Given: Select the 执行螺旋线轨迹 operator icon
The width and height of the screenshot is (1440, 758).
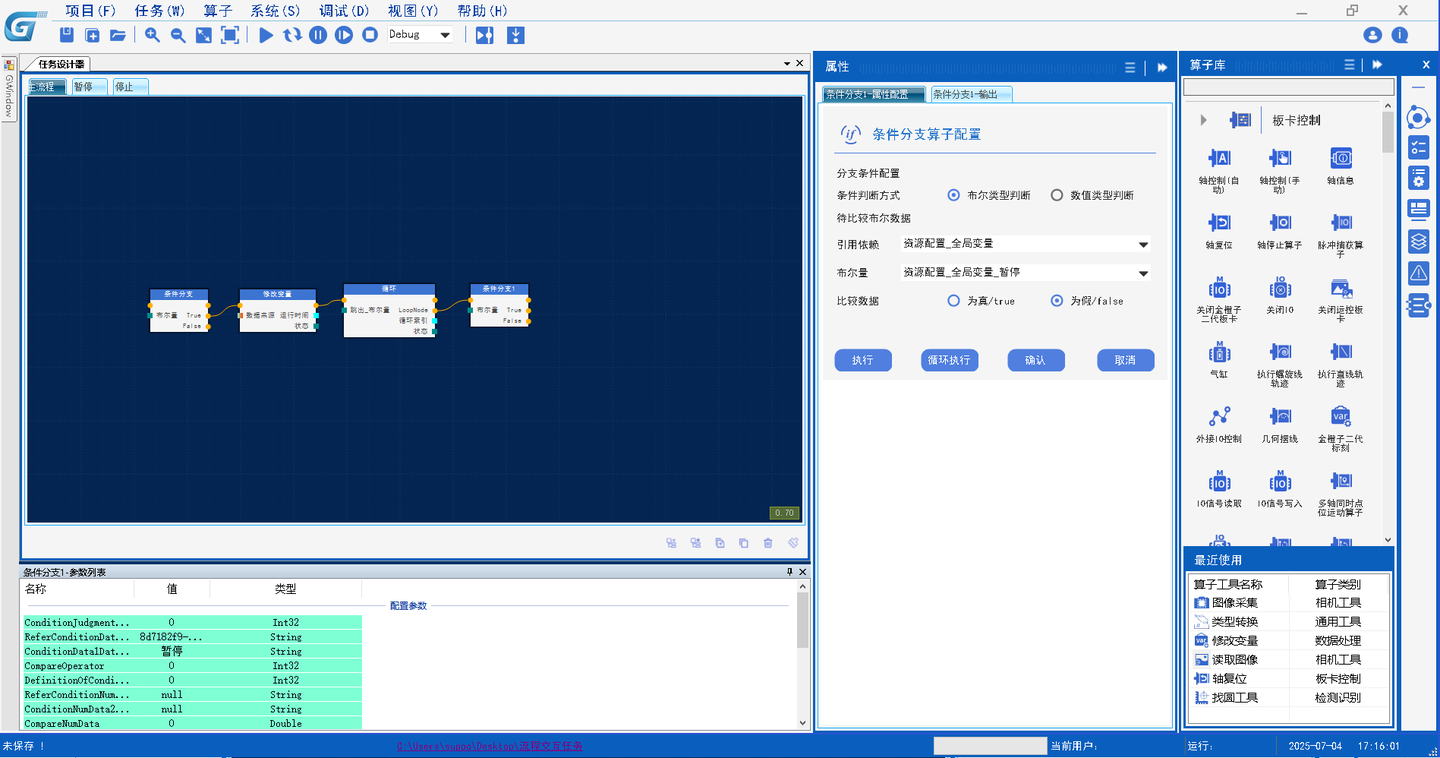Looking at the screenshot, I should (x=1280, y=352).
